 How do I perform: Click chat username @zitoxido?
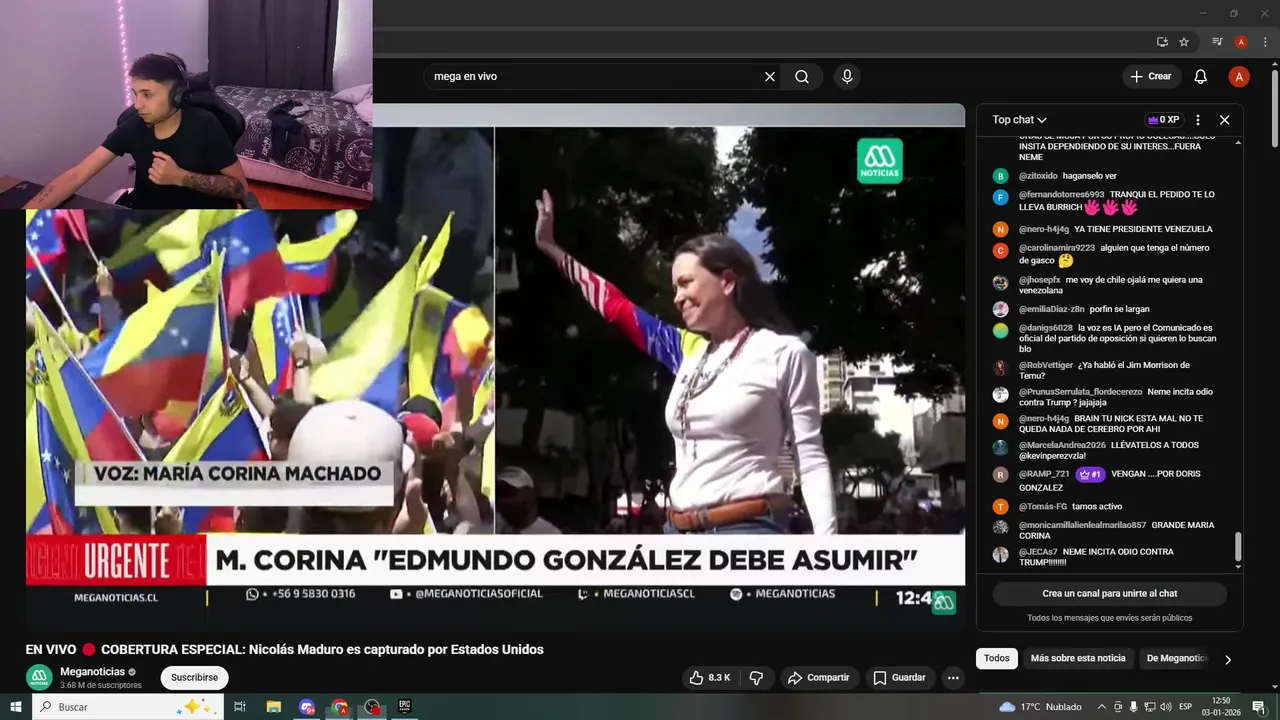[1038, 176]
